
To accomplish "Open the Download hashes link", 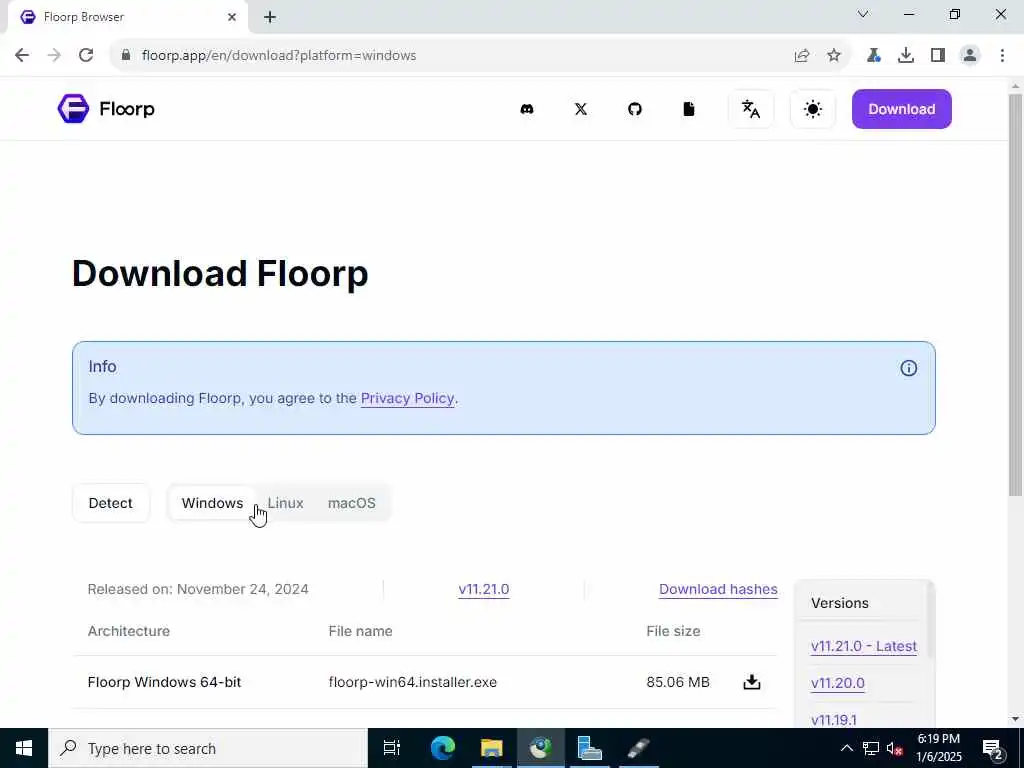I will [718, 589].
